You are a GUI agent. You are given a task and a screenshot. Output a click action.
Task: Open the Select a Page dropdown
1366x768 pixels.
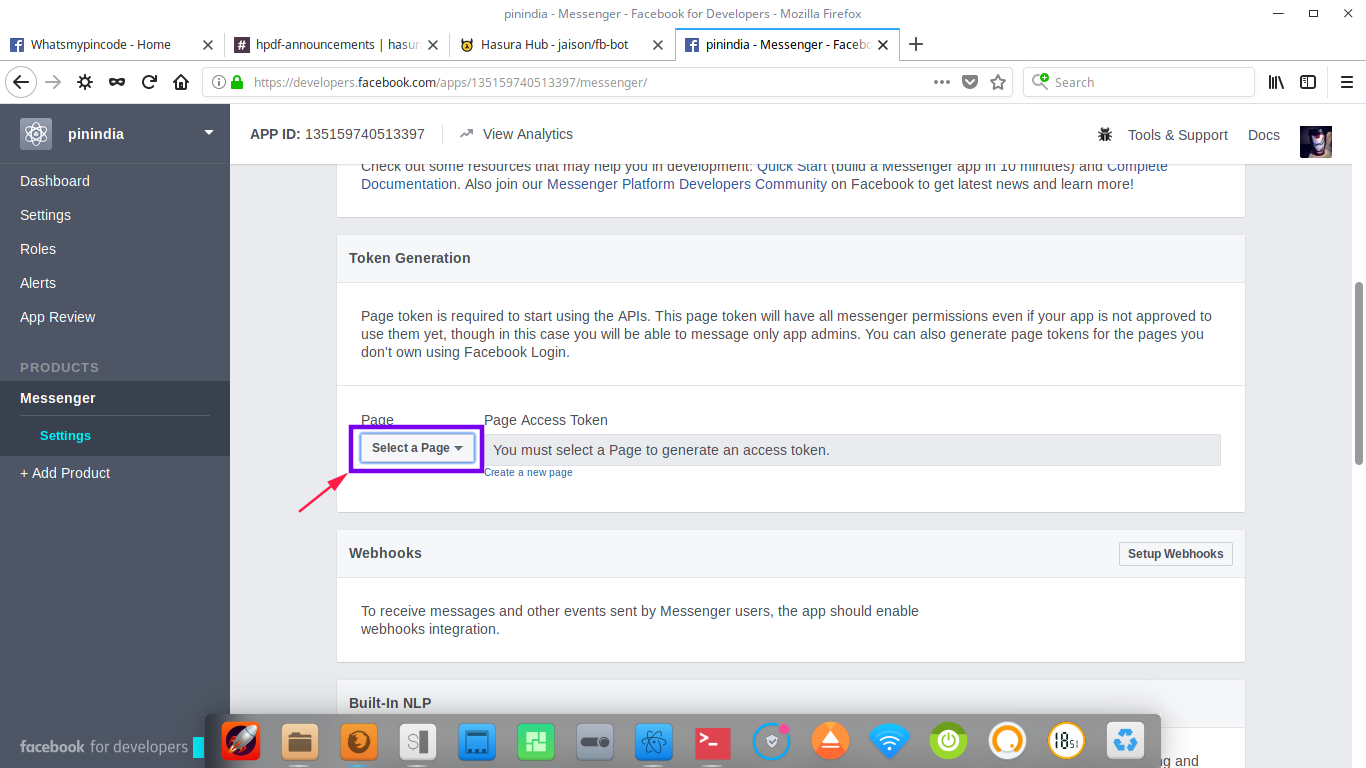point(417,448)
